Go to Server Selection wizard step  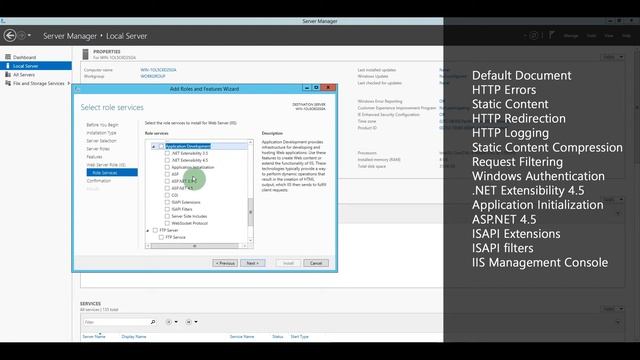101,141
